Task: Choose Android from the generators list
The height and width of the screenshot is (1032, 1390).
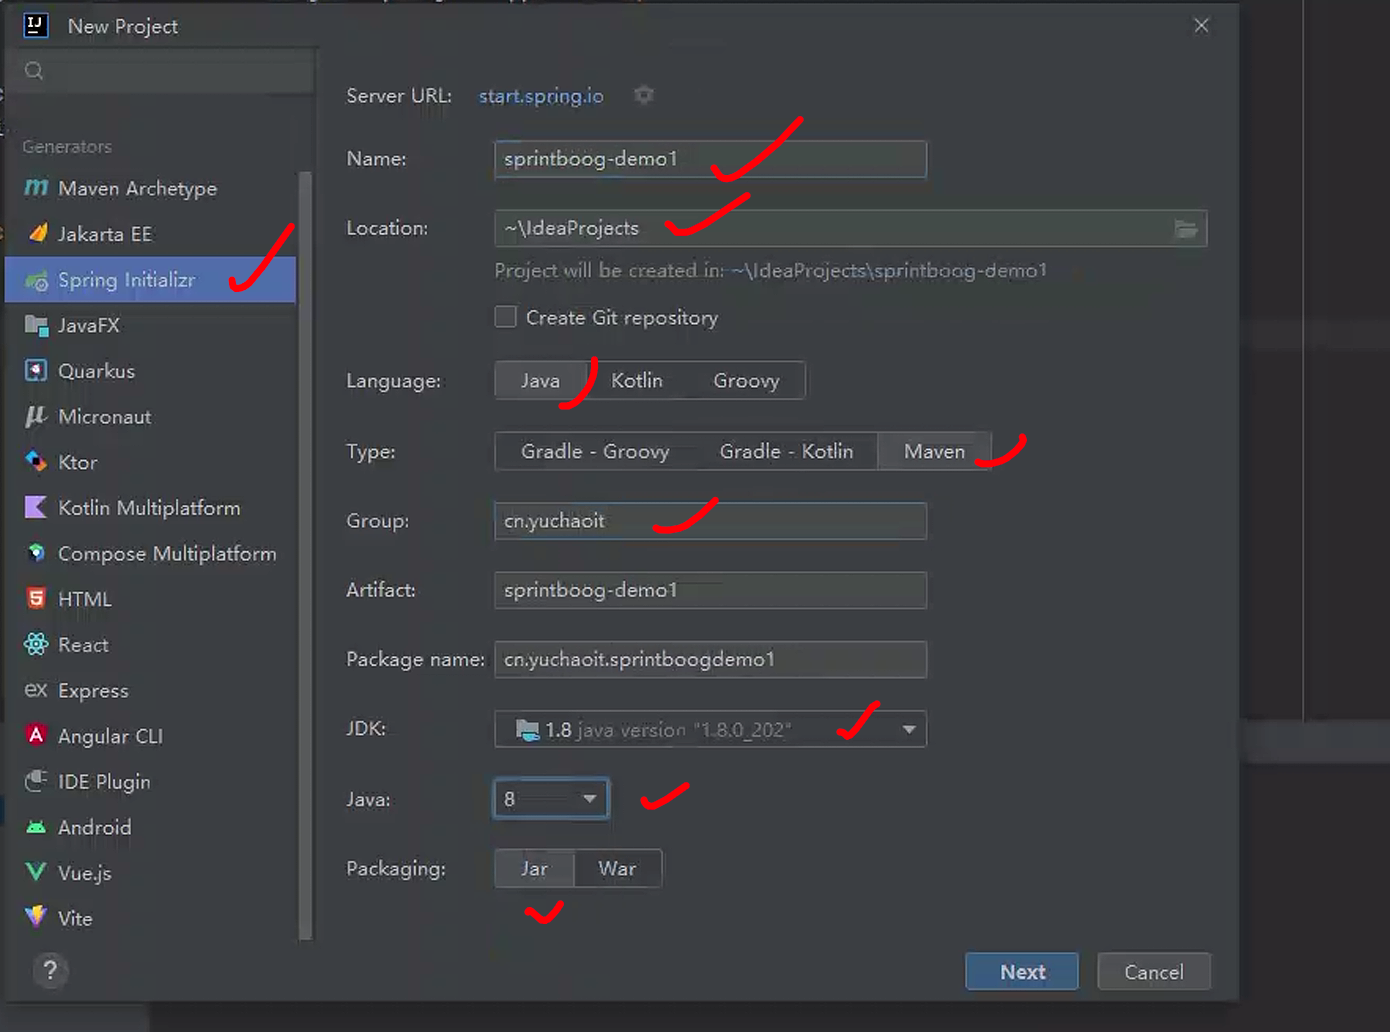Action: [x=94, y=828]
